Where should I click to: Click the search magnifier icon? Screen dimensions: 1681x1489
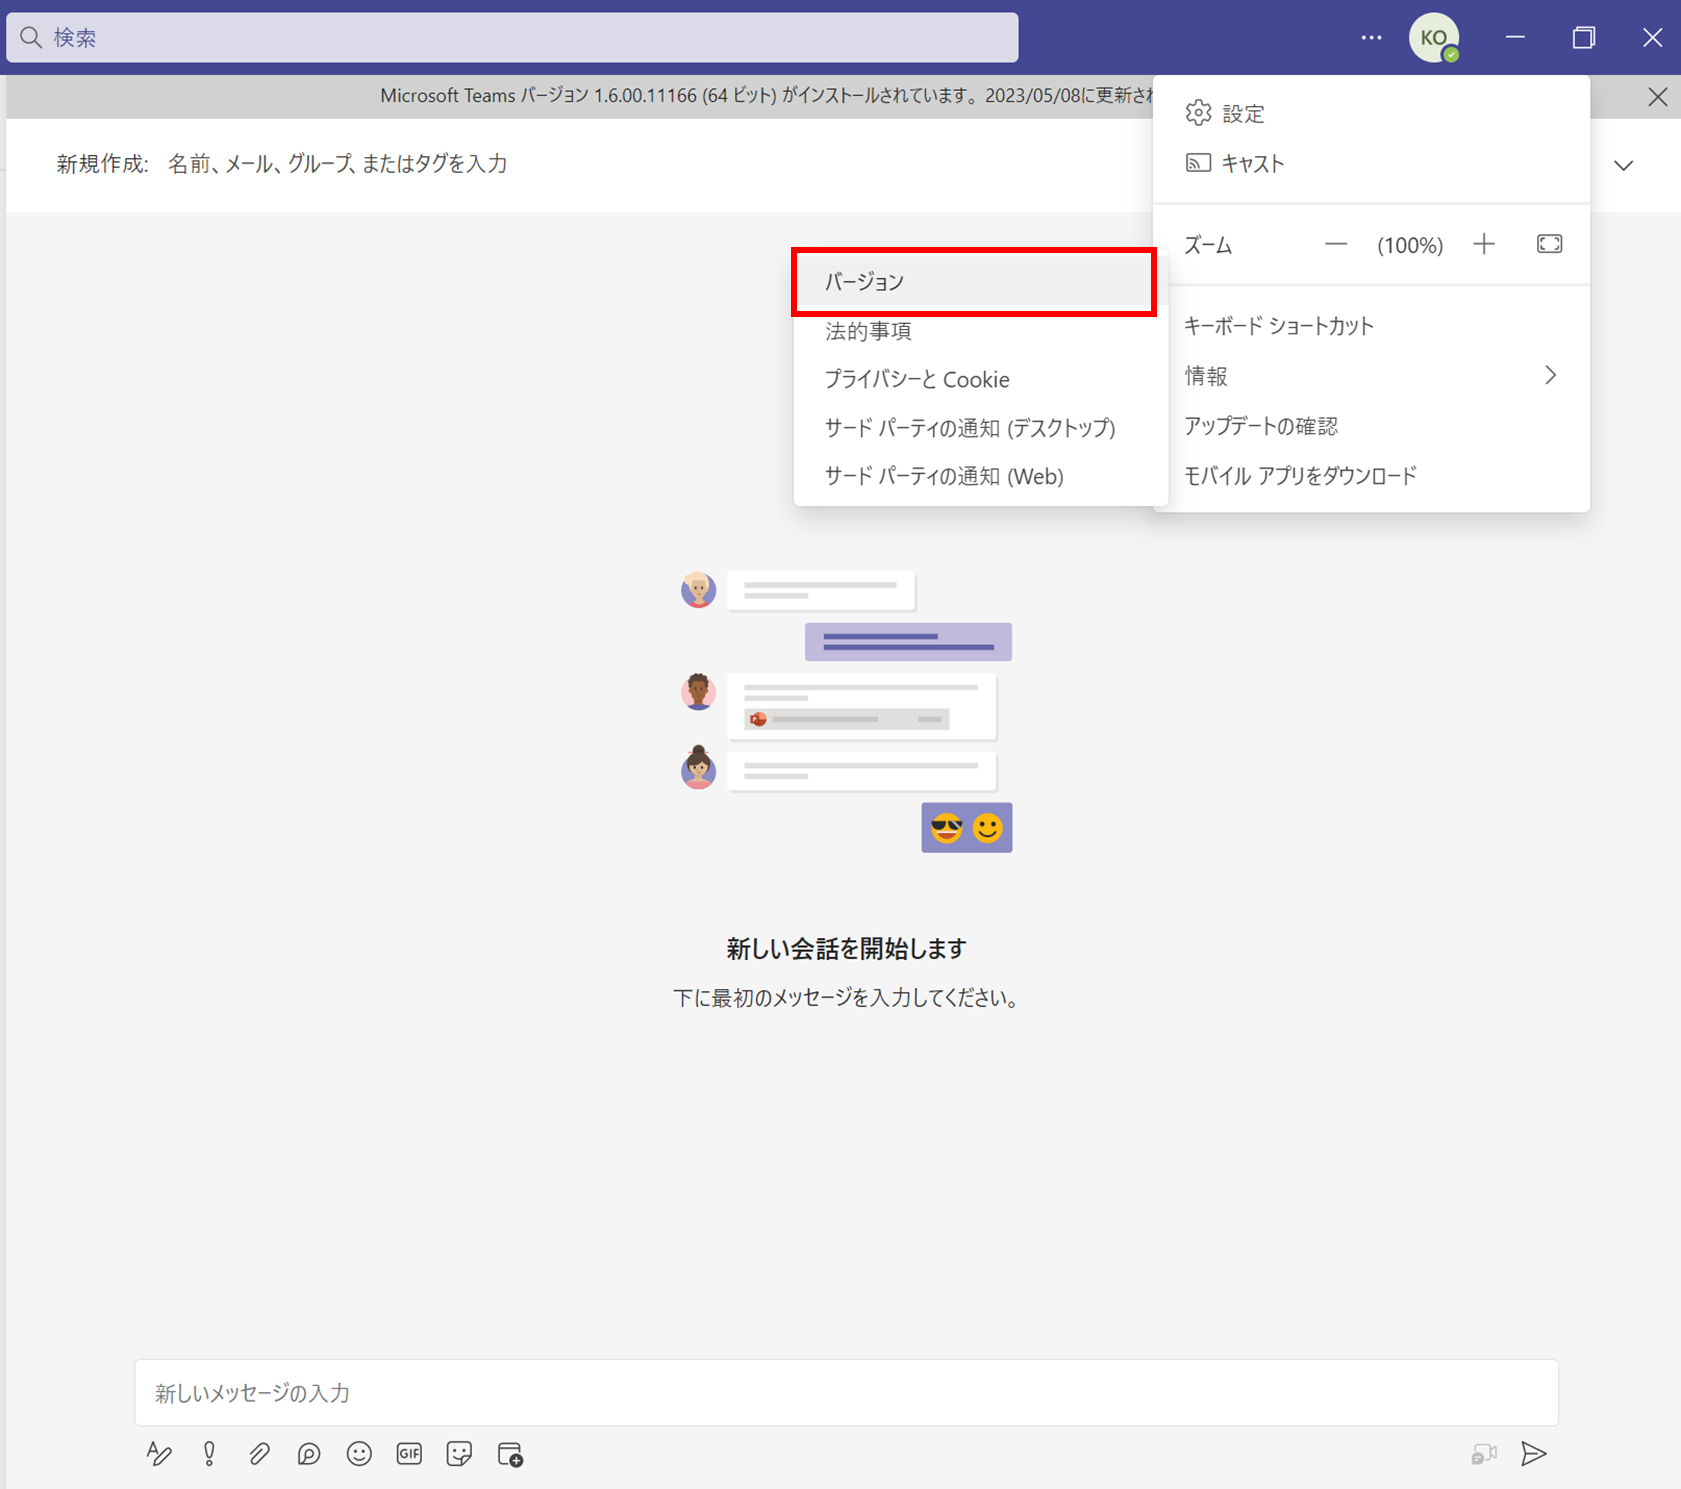(x=31, y=38)
